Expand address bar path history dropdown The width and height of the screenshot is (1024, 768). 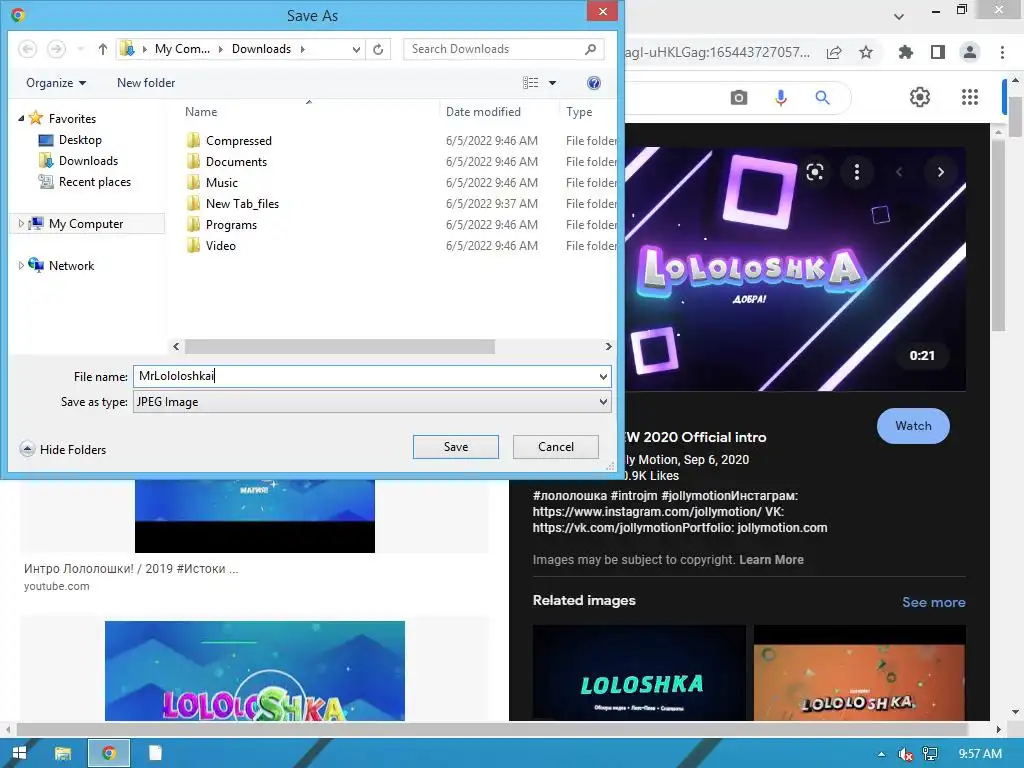[x=356, y=49]
